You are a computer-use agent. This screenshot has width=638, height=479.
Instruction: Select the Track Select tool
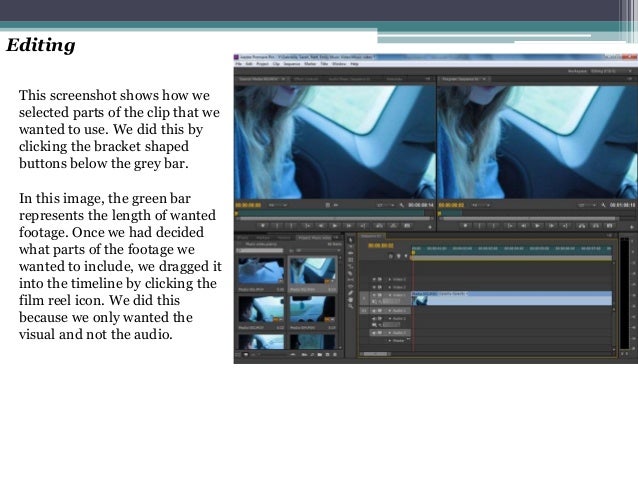coord(351,247)
